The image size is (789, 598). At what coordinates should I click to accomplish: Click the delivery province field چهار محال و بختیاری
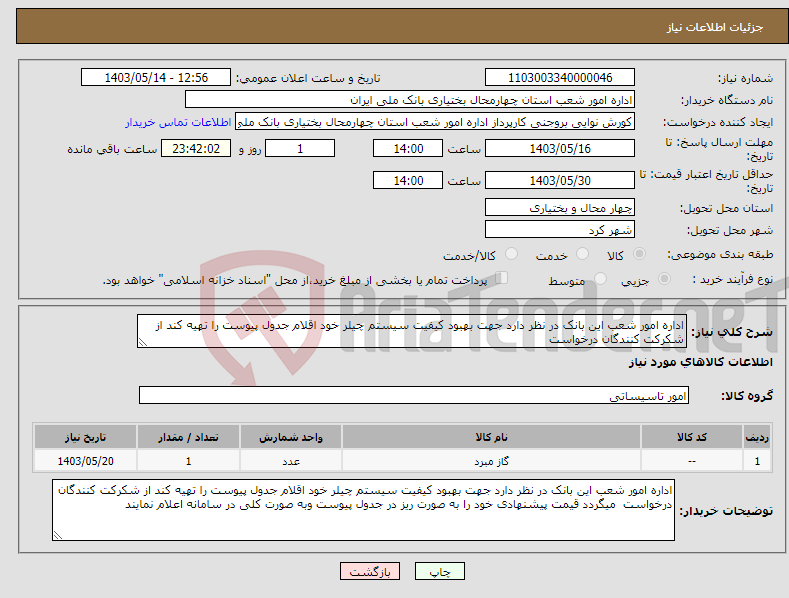560,207
